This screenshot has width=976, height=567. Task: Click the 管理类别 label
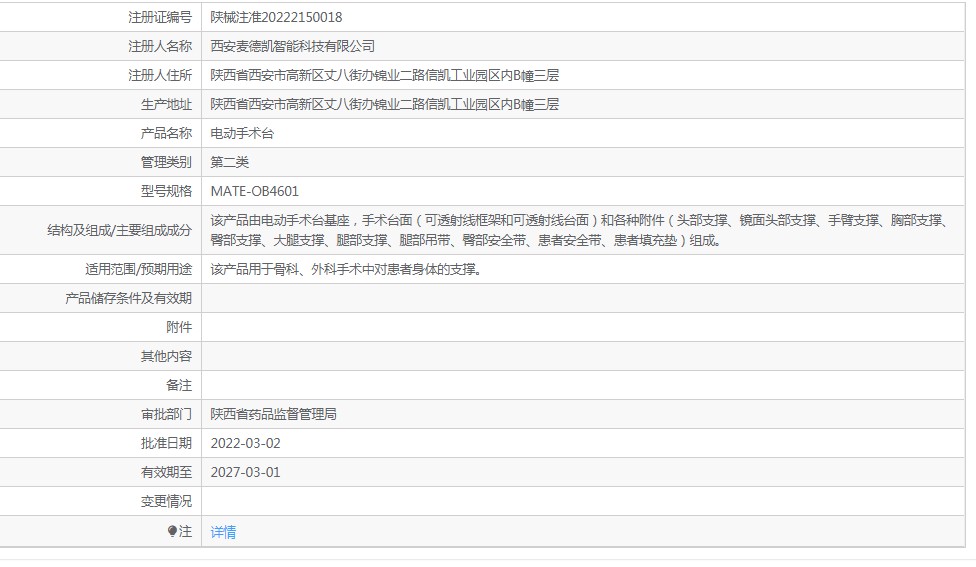pyautogui.click(x=166, y=162)
